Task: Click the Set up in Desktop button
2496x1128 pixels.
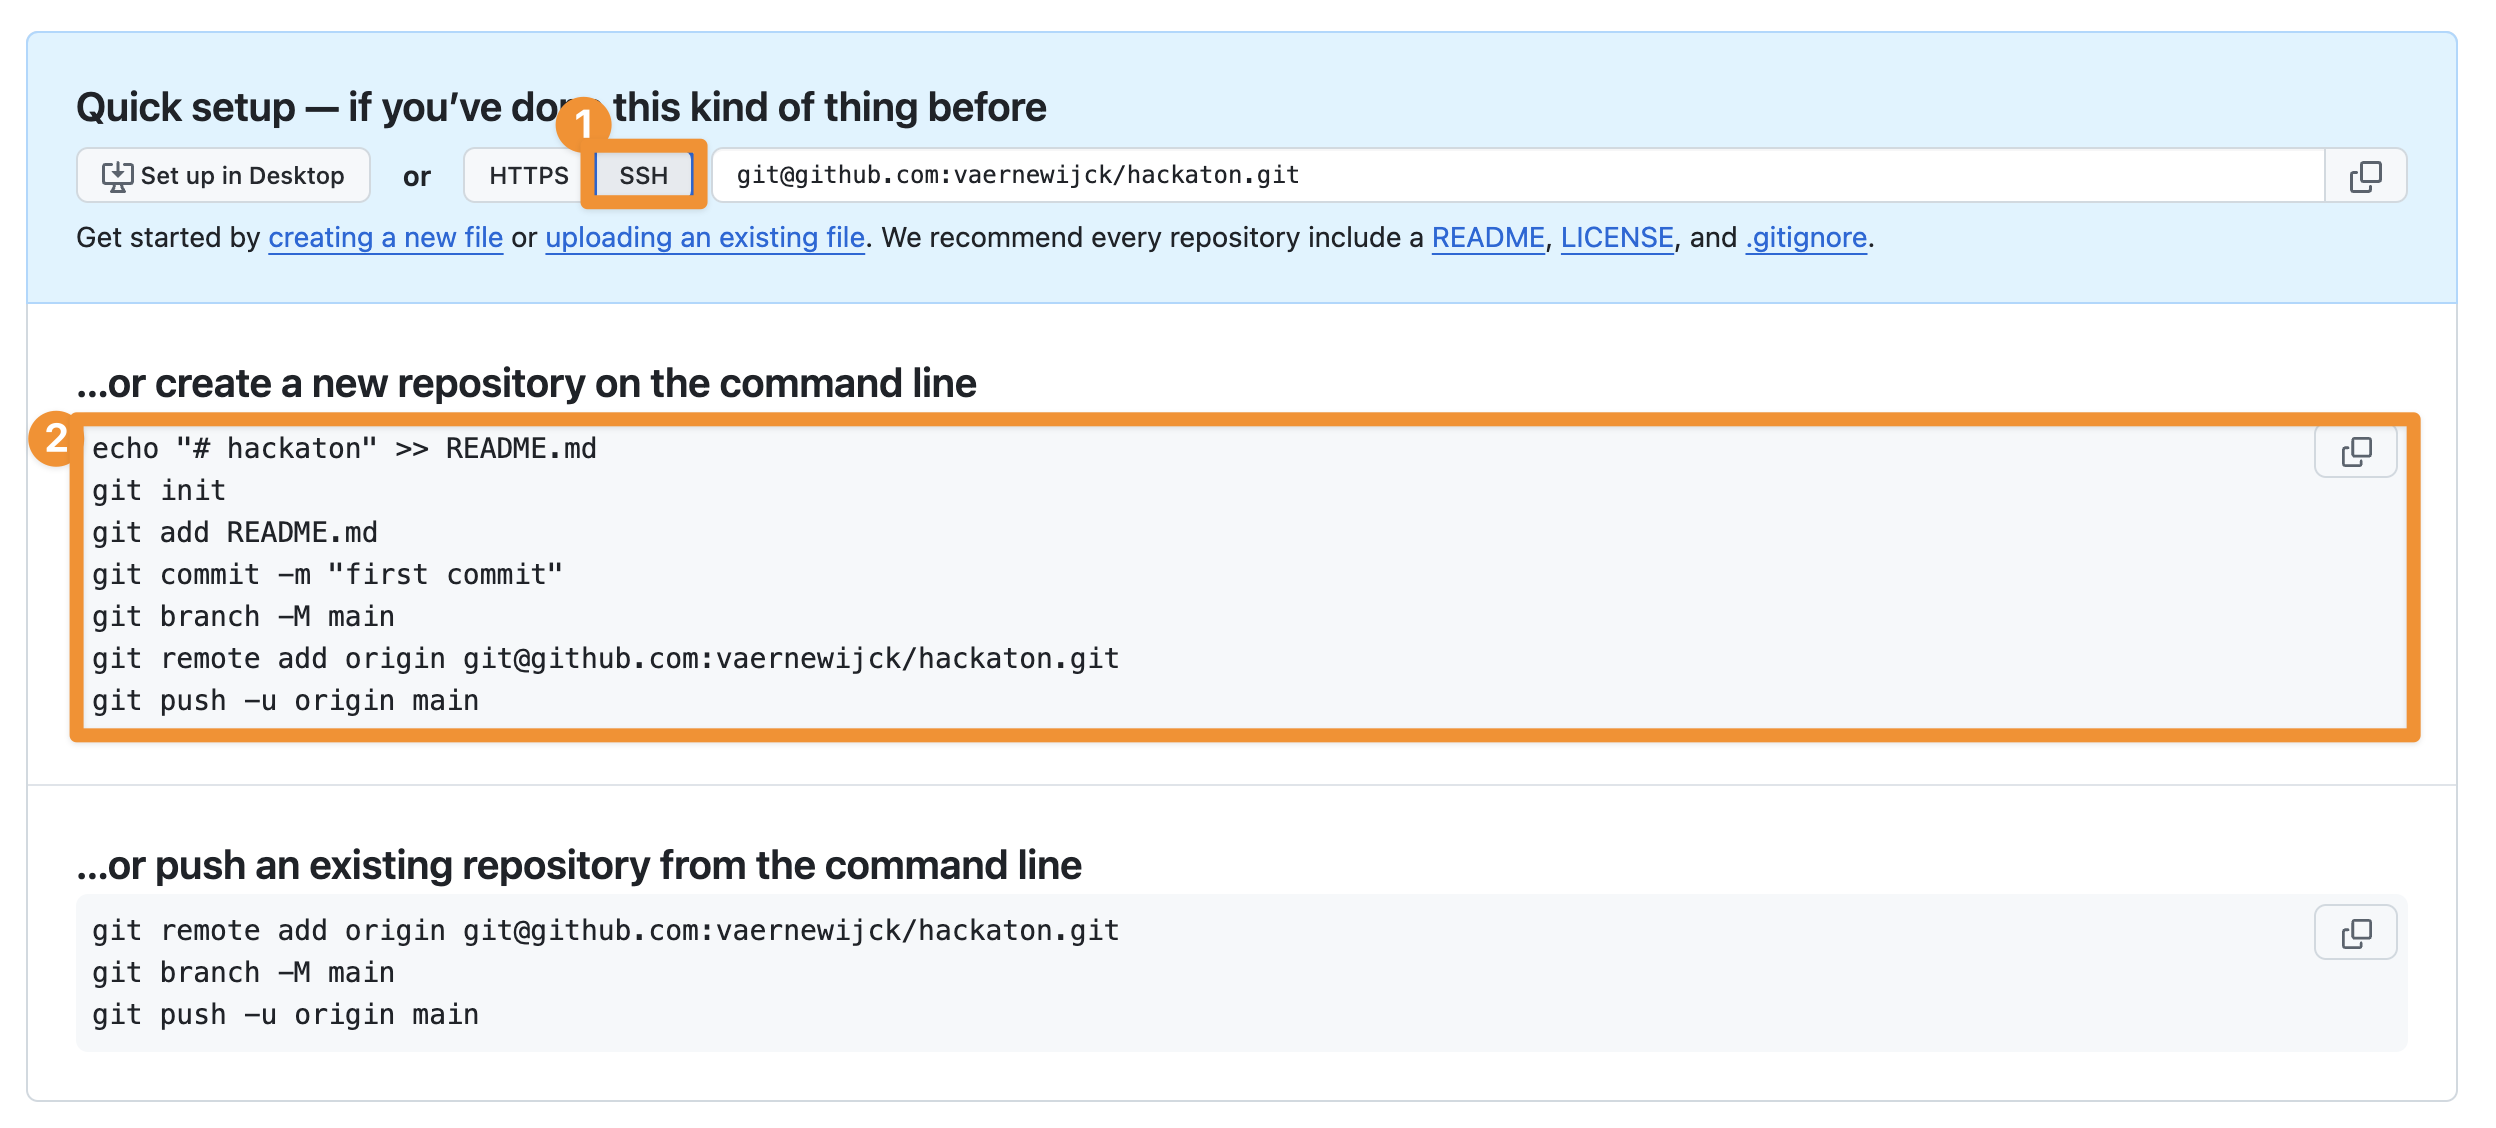Action: tap(223, 176)
